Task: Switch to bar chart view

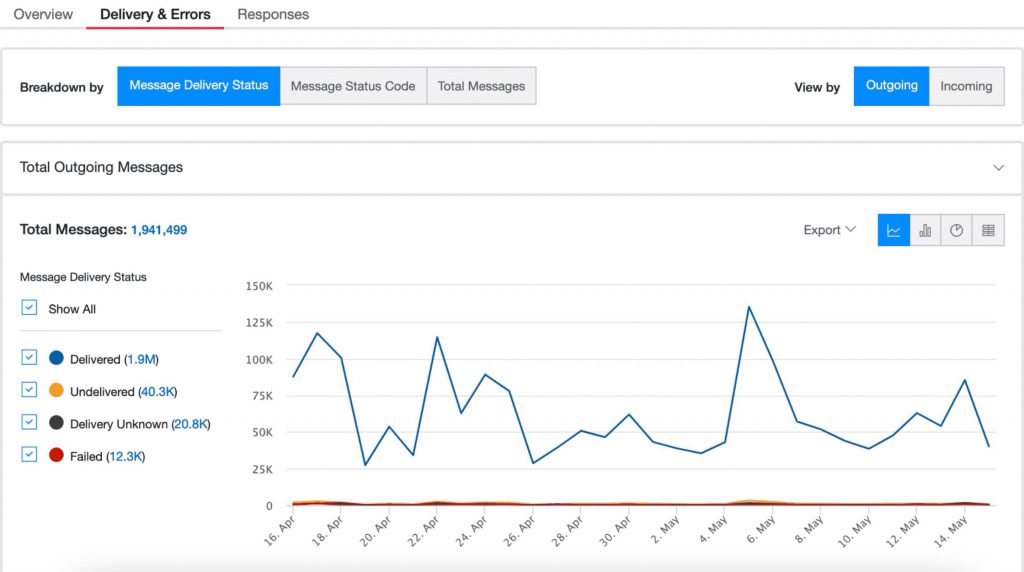Action: pyautogui.click(x=925, y=230)
